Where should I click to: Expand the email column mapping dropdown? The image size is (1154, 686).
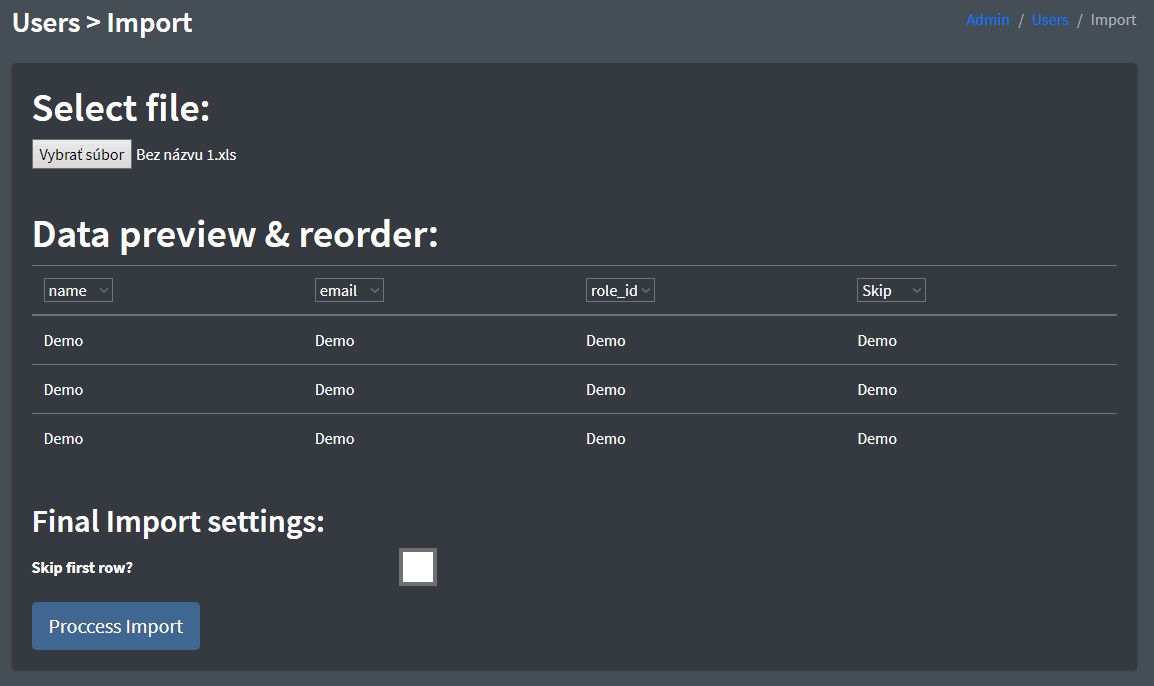click(349, 290)
